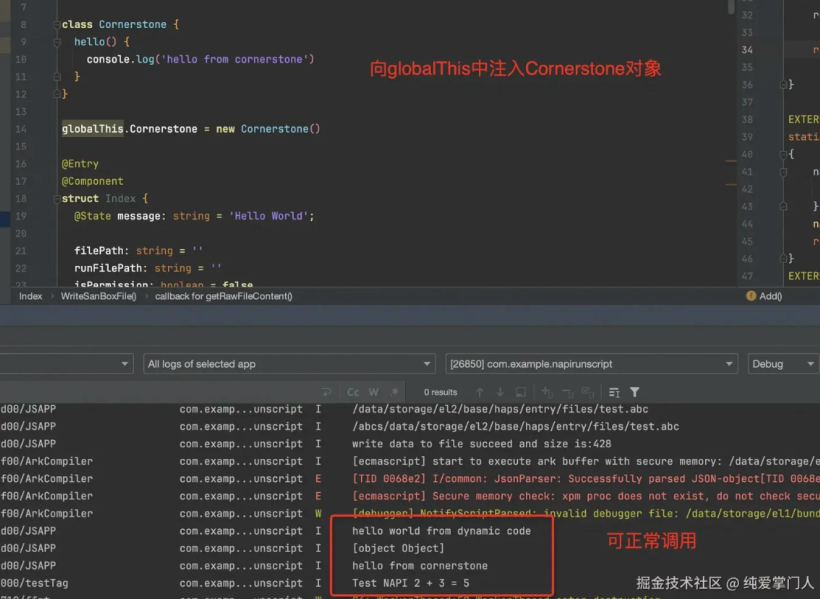Click the NotifyScriptParsed warning log line
This screenshot has height=599, width=820.
coord(586,513)
